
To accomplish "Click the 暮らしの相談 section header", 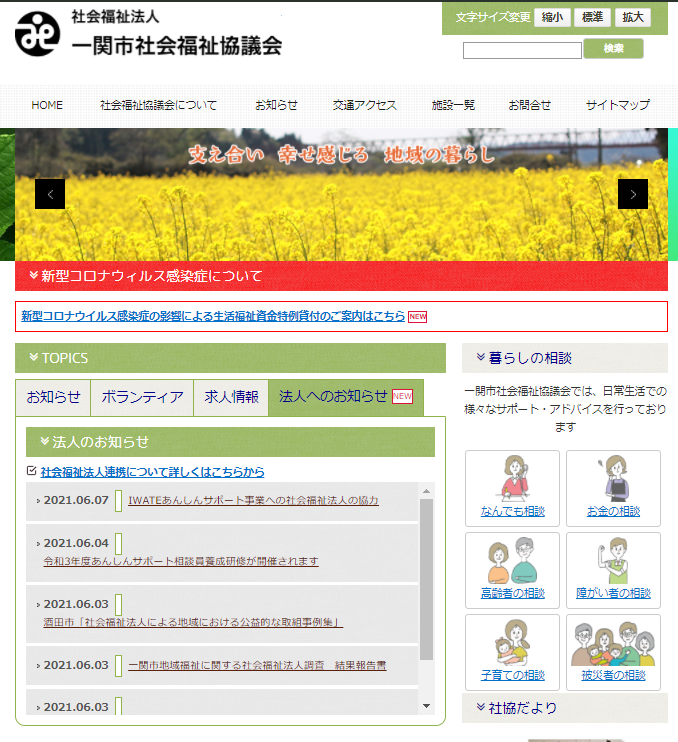I will [x=565, y=358].
